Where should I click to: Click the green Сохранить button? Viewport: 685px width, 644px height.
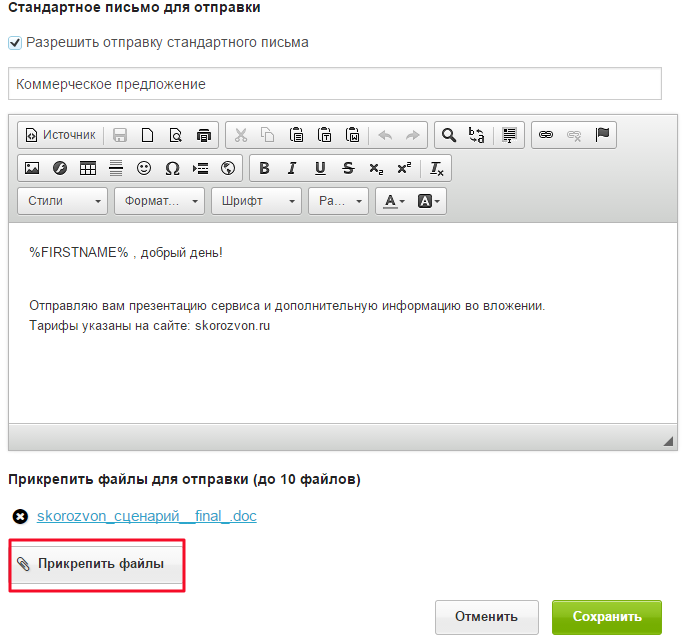tap(607, 616)
